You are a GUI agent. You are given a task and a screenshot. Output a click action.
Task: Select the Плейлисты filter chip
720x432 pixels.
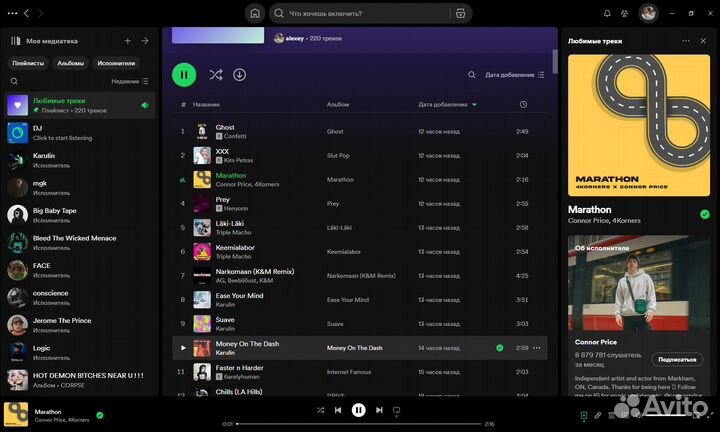tap(28, 63)
